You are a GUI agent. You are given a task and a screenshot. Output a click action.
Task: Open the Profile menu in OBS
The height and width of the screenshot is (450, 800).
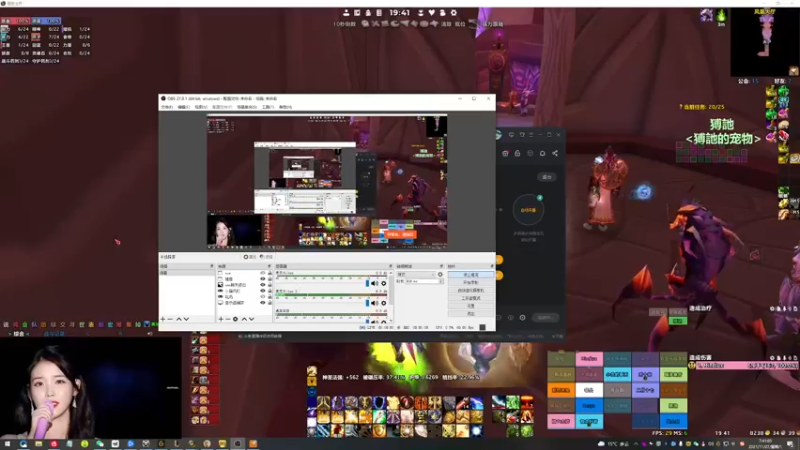(222, 107)
